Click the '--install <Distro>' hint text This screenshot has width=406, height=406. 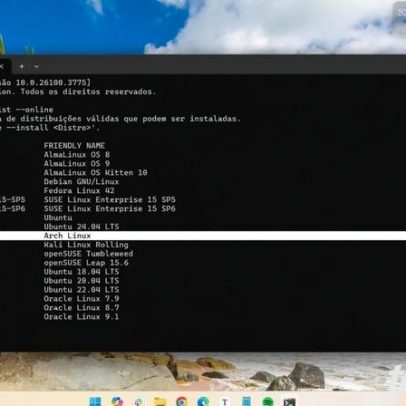point(53,128)
